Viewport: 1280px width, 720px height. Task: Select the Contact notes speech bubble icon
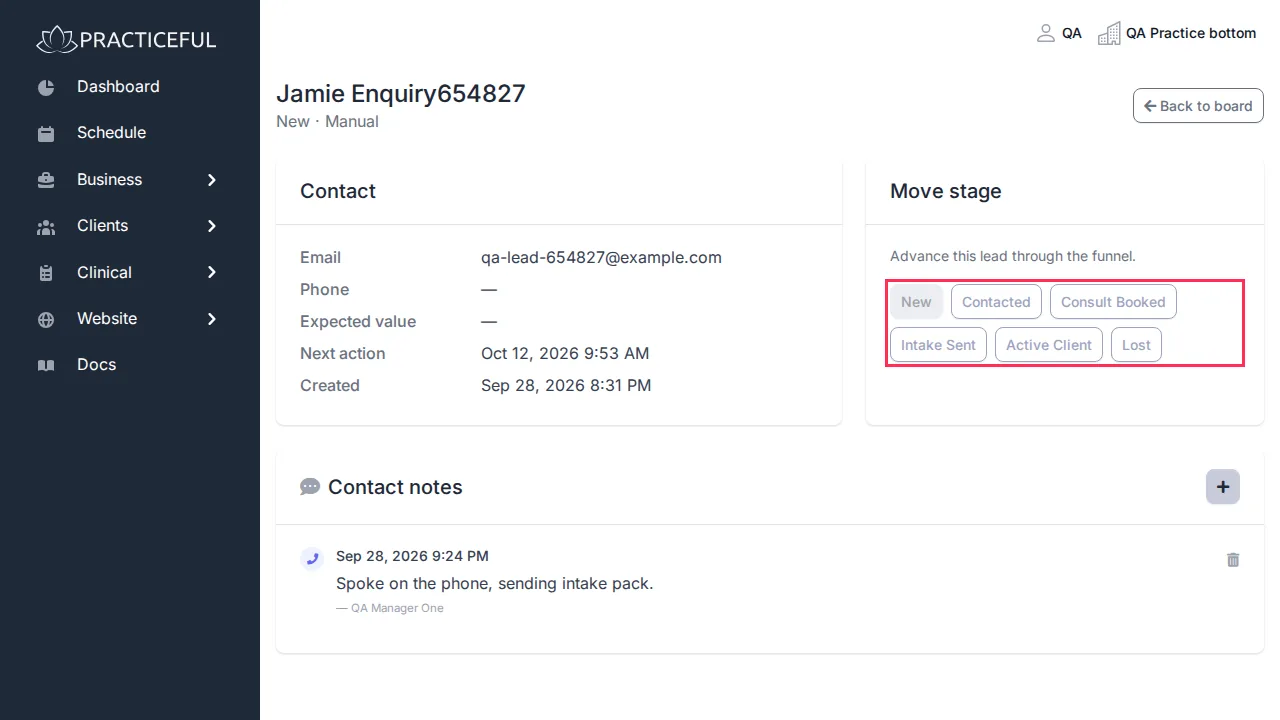pyautogui.click(x=310, y=486)
